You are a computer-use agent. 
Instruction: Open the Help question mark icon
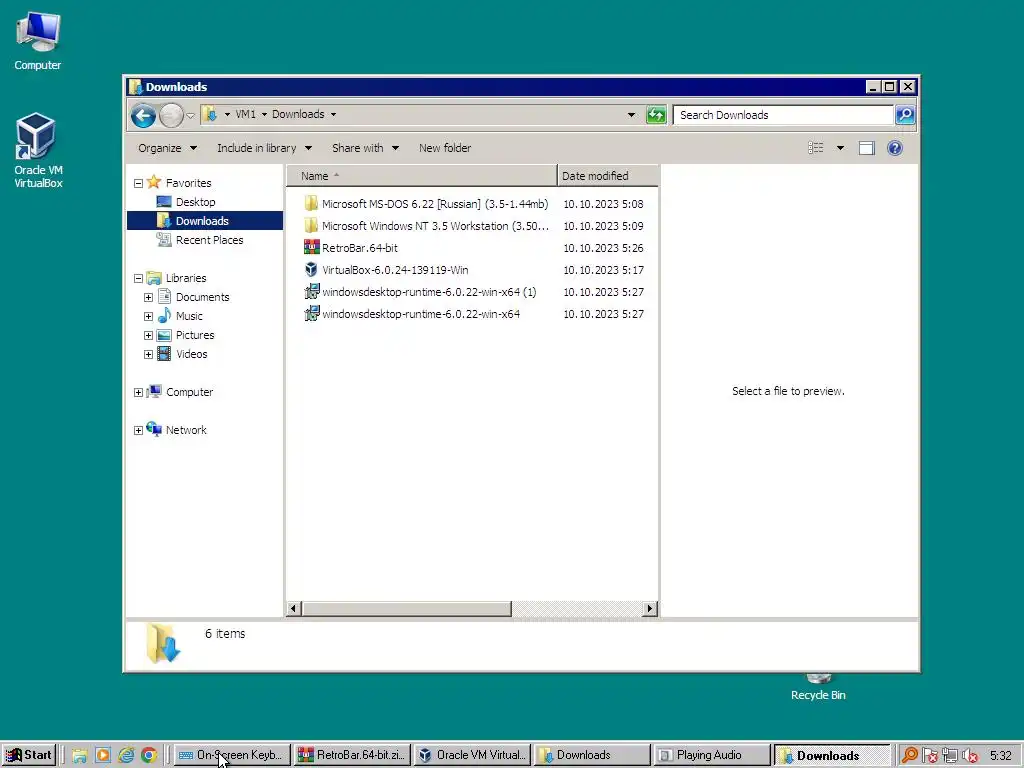click(895, 148)
